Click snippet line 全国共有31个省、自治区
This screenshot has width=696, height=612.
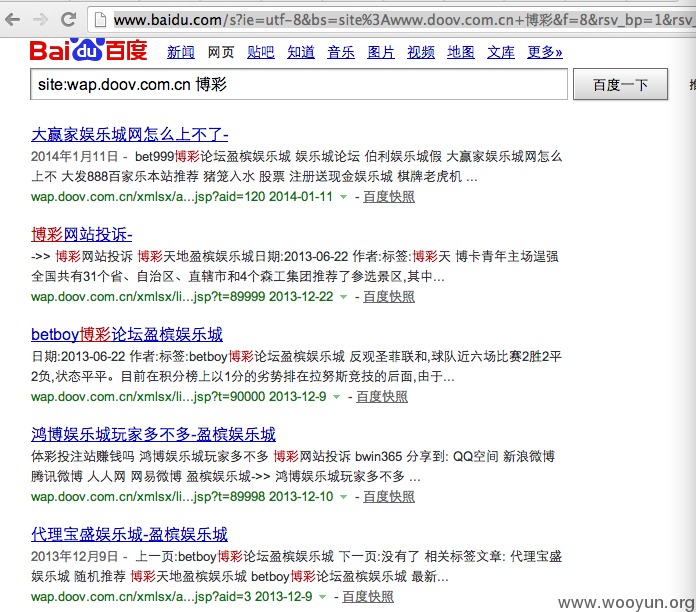(x=237, y=276)
